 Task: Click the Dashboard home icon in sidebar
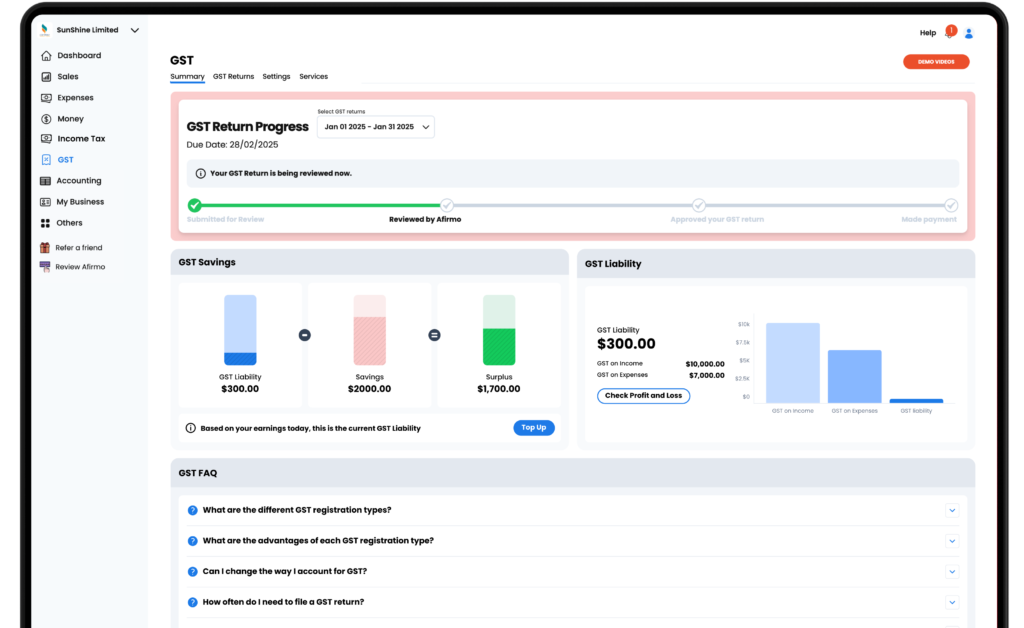pyautogui.click(x=46, y=56)
